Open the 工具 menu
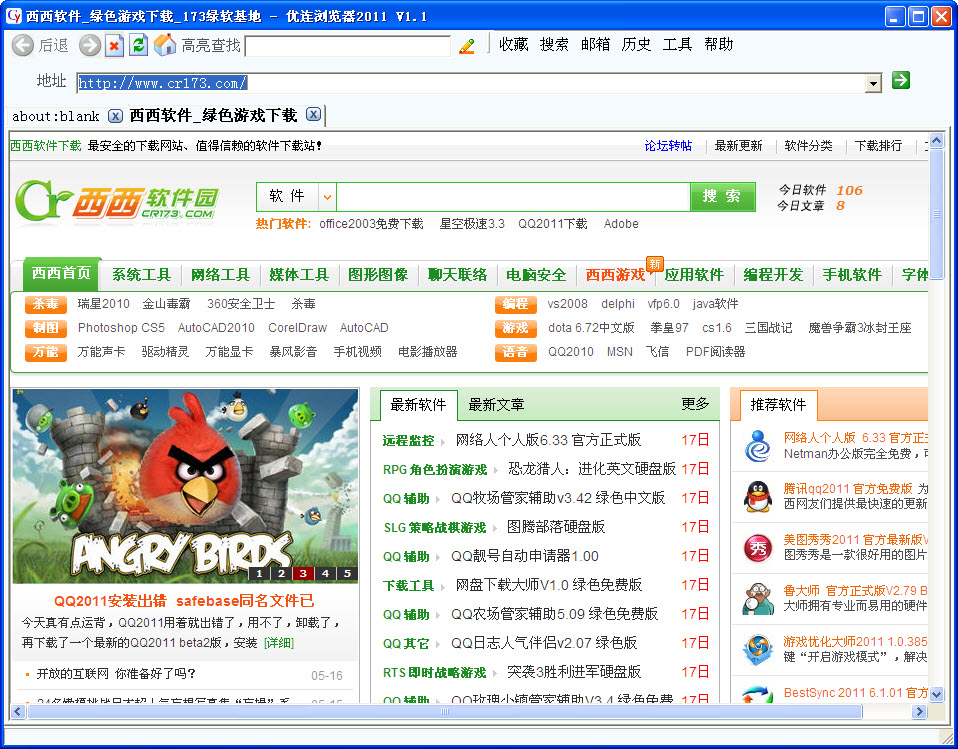The image size is (958, 749). click(x=677, y=45)
